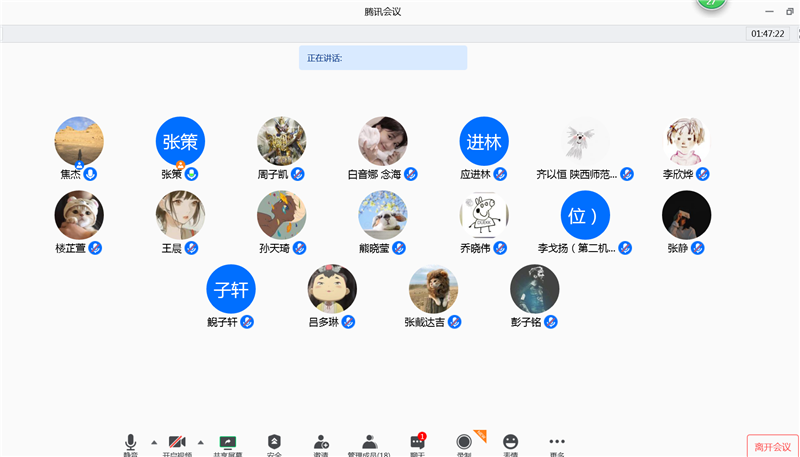Viewport: 800px width, 457px height.
Task: Click 彭子铭's muted microphone icon
Action: [551, 322]
